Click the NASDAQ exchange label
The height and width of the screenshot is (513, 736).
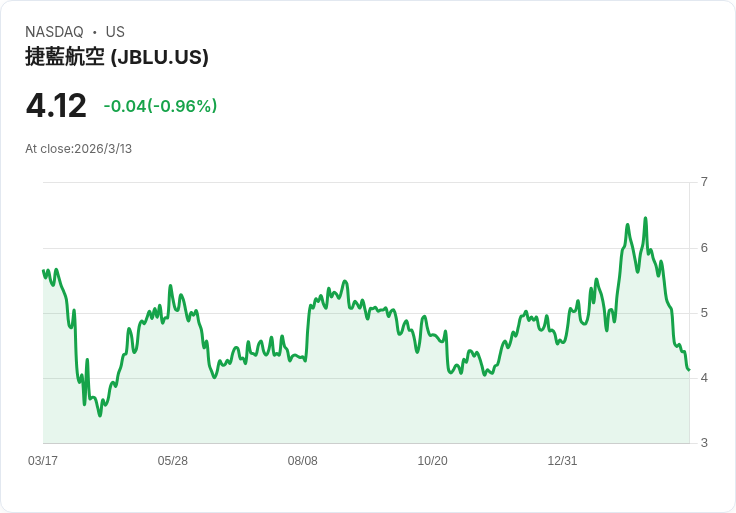[54, 32]
